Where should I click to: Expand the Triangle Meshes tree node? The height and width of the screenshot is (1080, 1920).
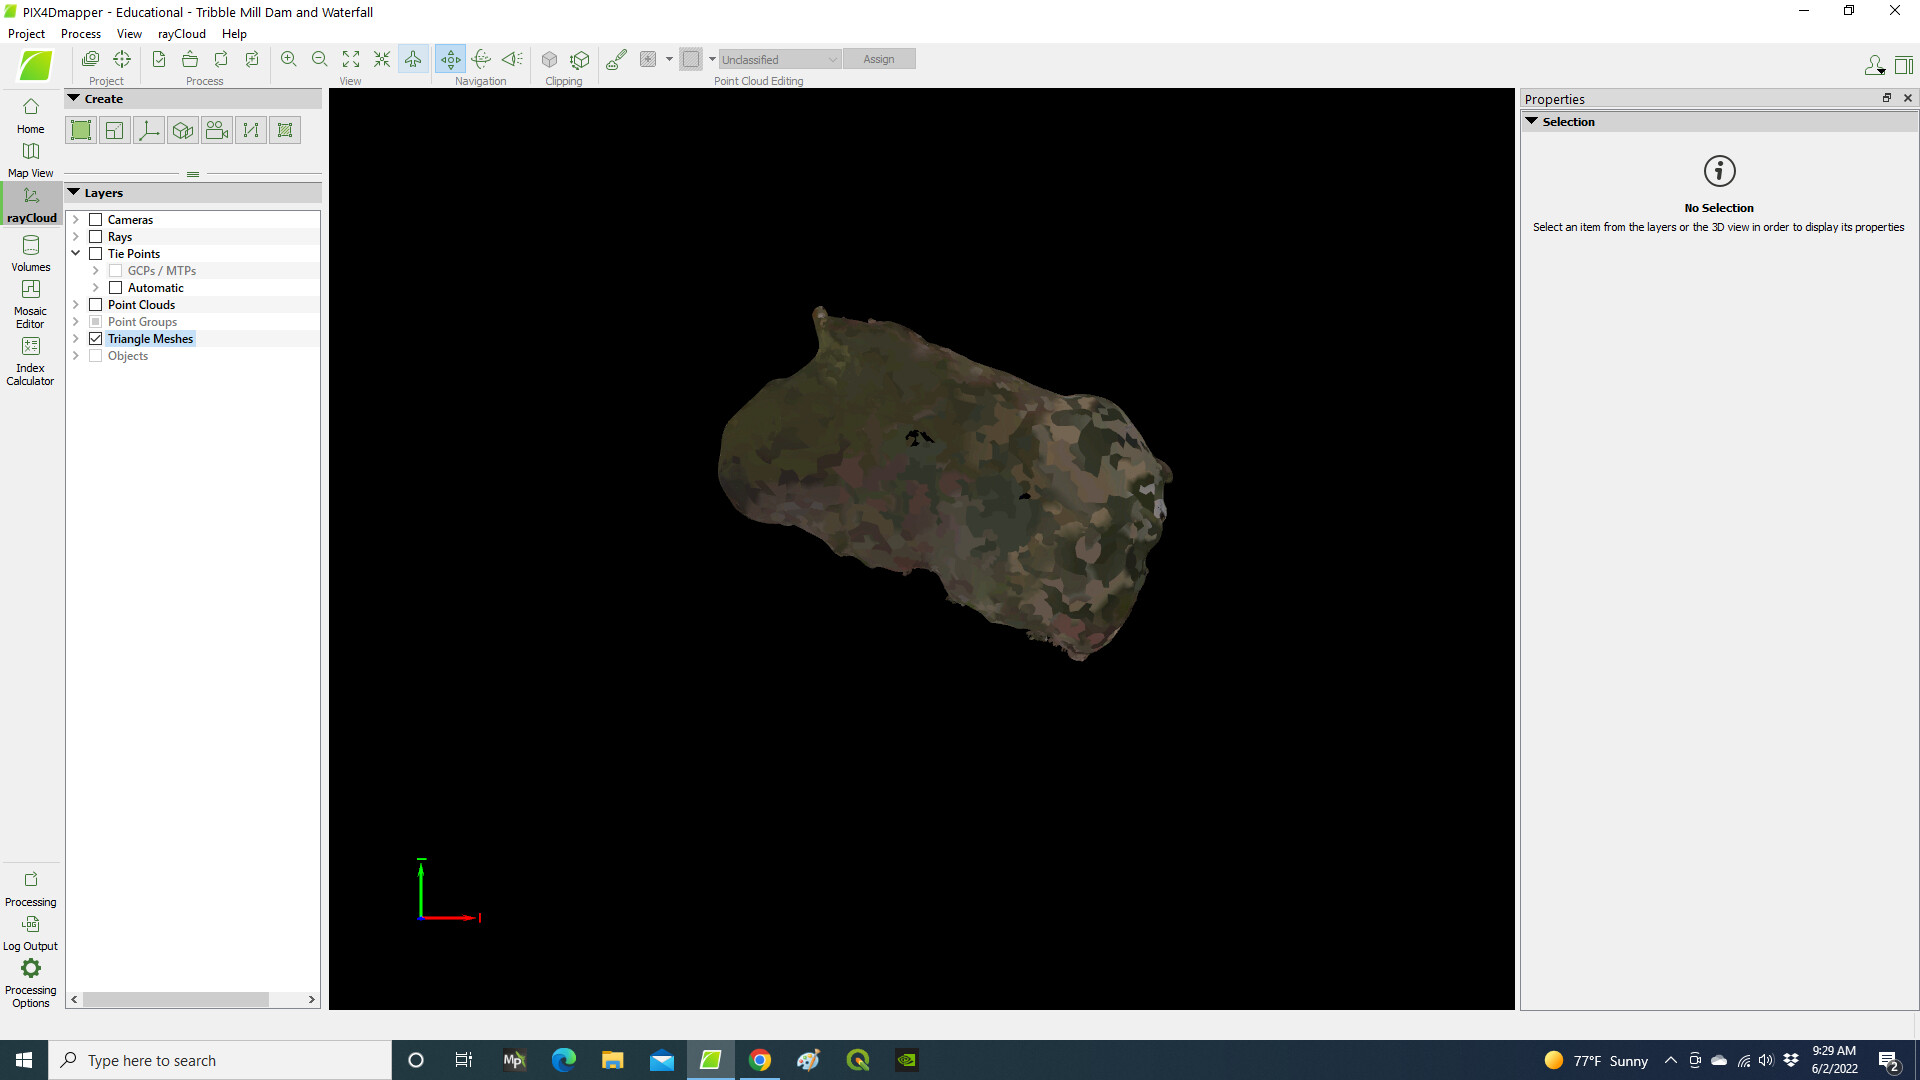tap(76, 339)
